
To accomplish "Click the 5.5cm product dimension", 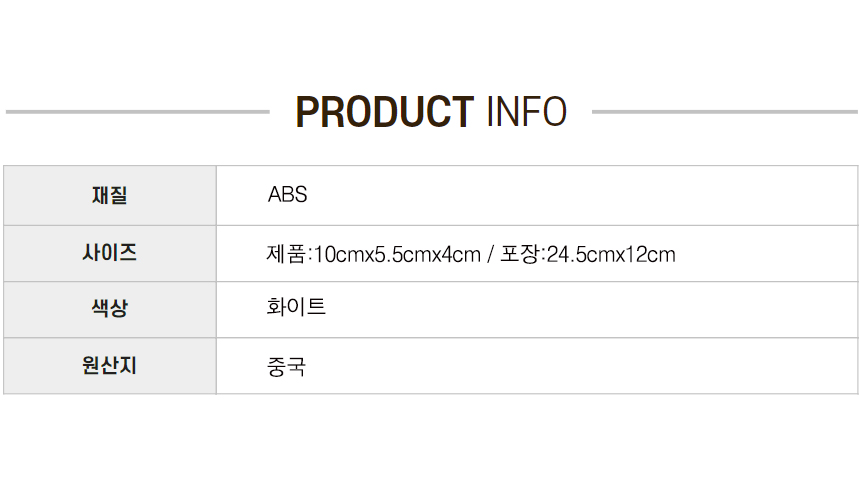I will pyautogui.click(x=399, y=254).
